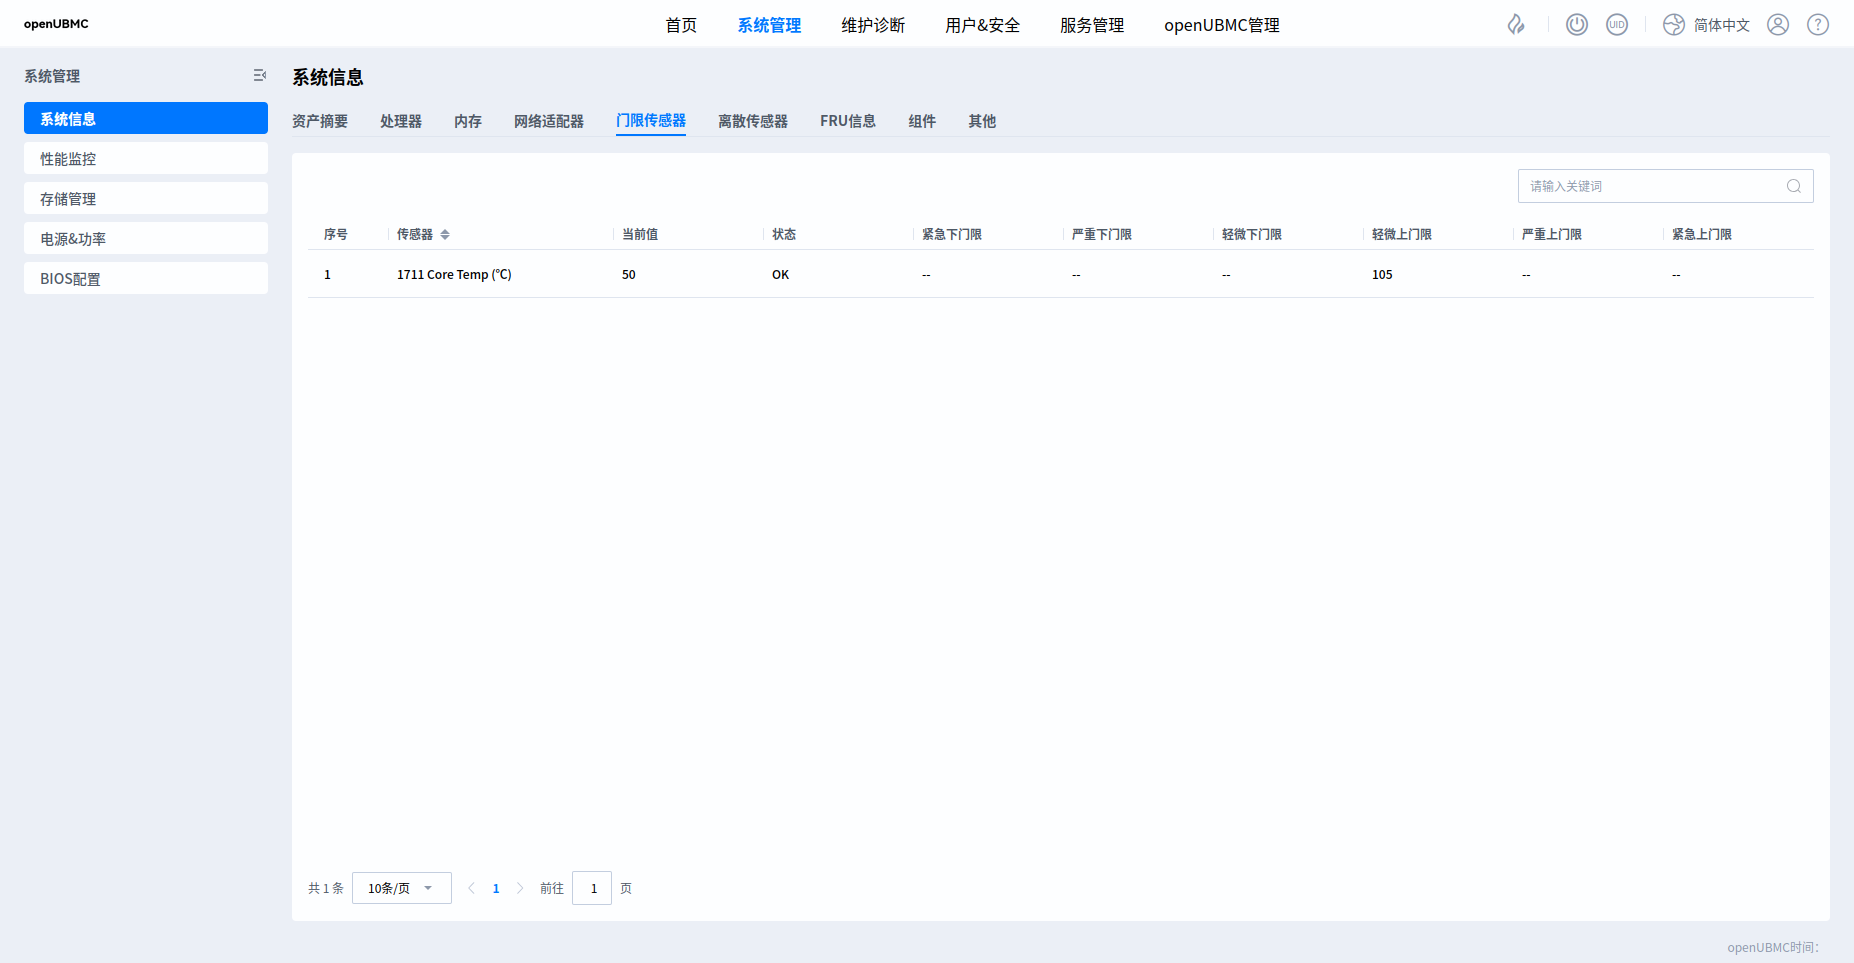Open 电源&功率 sidebar item
Screen dimensions: 1854x963
coord(146,239)
